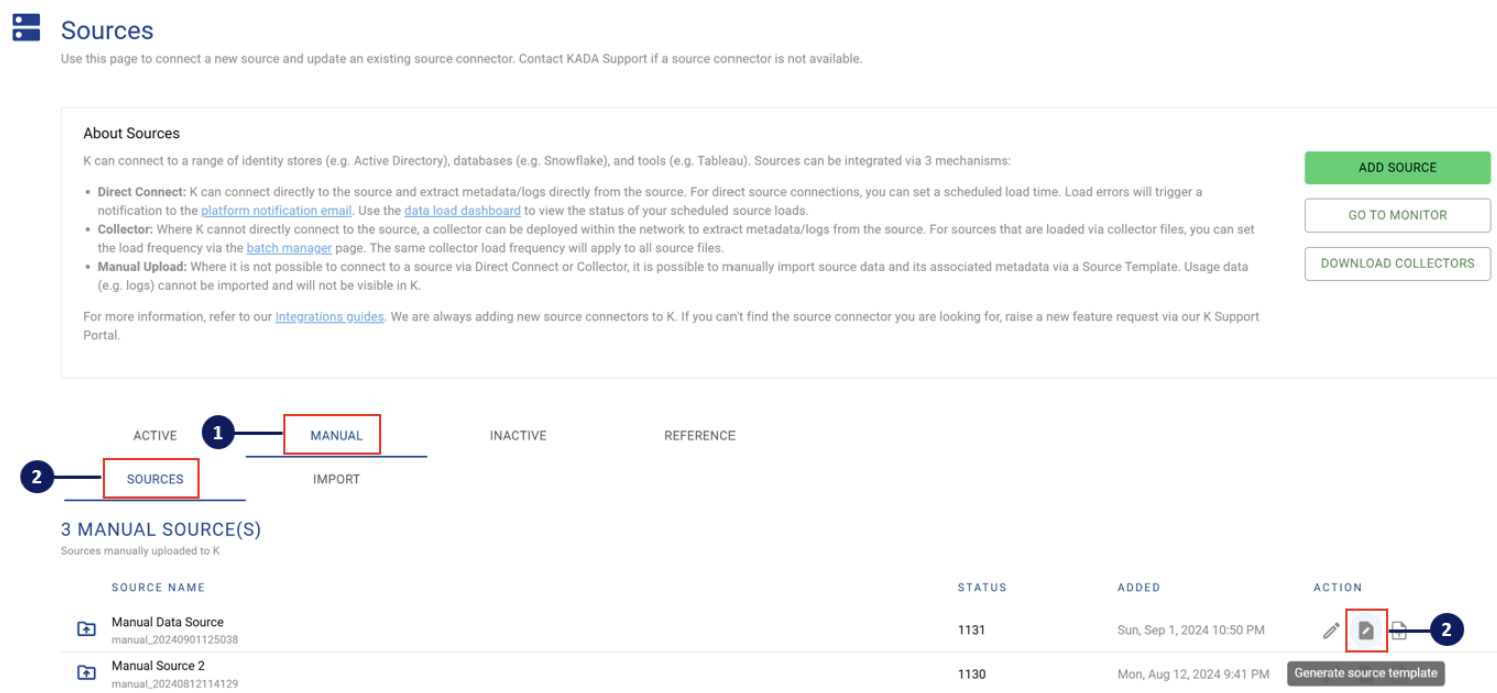The image size is (1497, 693).
Task: Click upload folder icon for Manual Data Source
Action: point(87,629)
